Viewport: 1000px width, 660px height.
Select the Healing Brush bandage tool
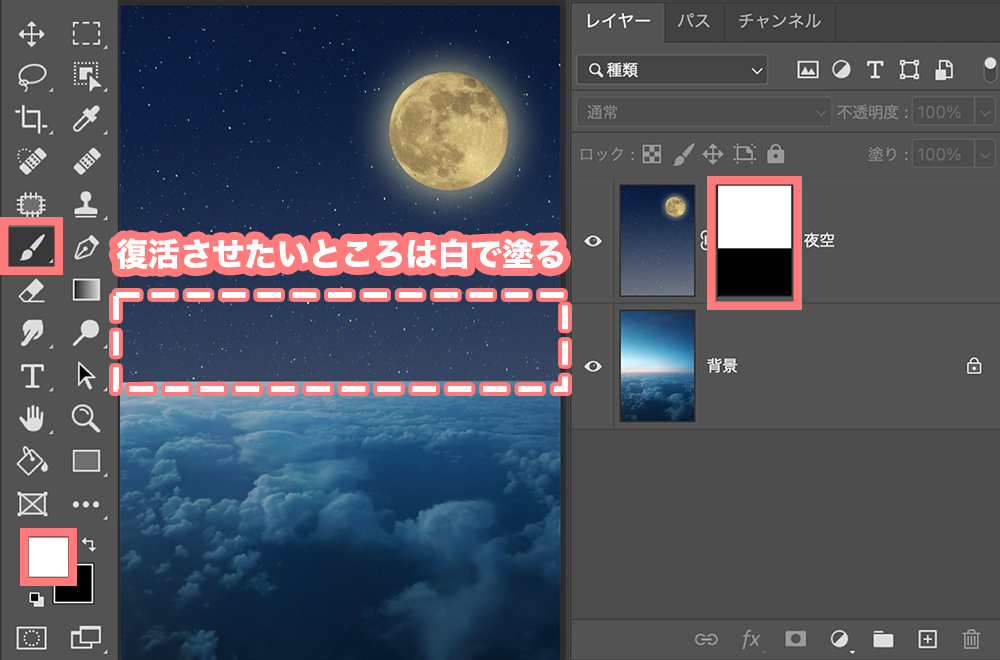click(86, 161)
